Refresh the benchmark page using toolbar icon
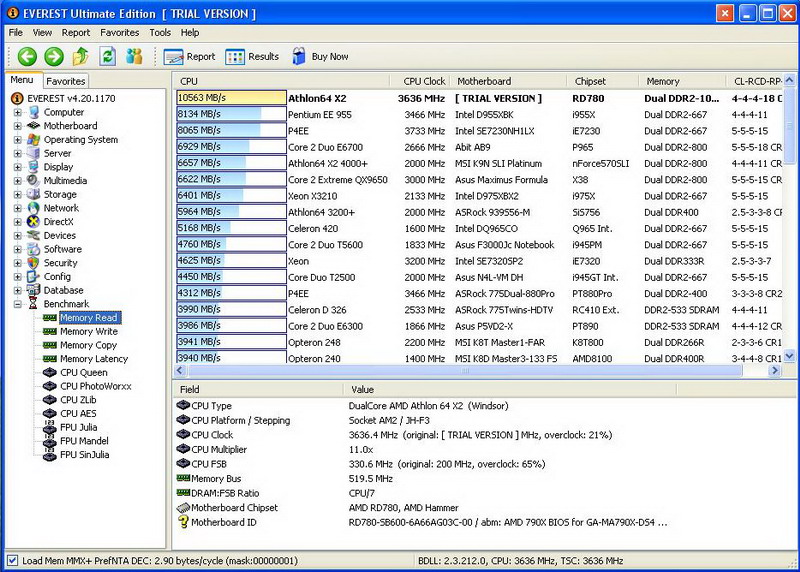 (x=107, y=57)
